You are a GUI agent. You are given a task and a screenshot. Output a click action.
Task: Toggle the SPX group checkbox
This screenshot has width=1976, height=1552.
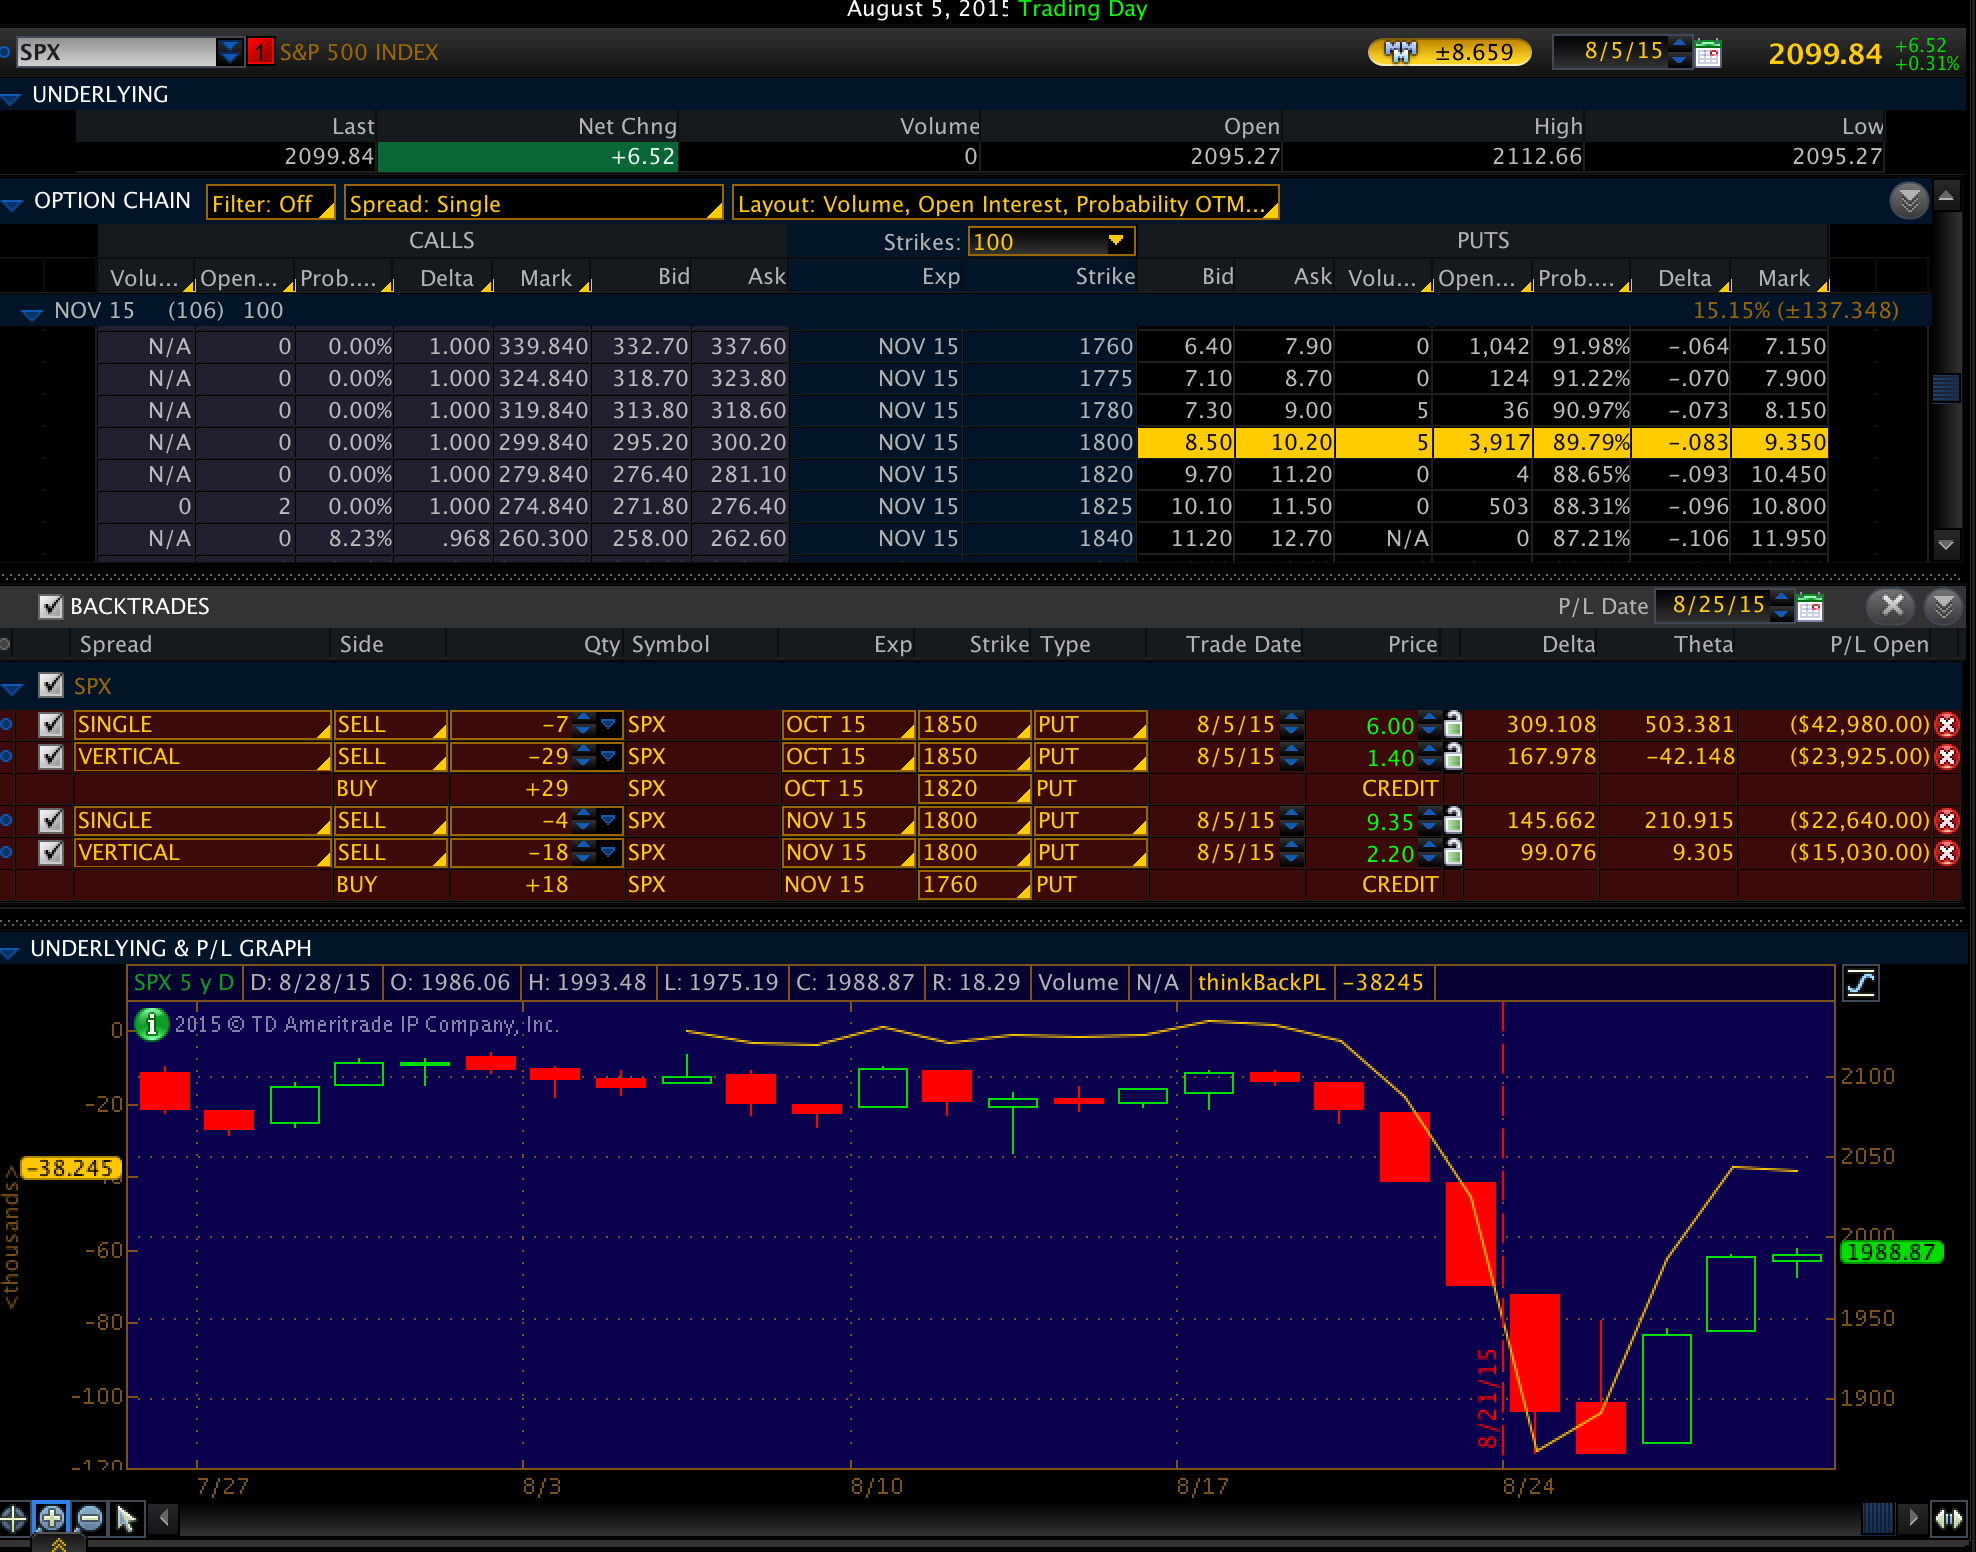(x=51, y=685)
